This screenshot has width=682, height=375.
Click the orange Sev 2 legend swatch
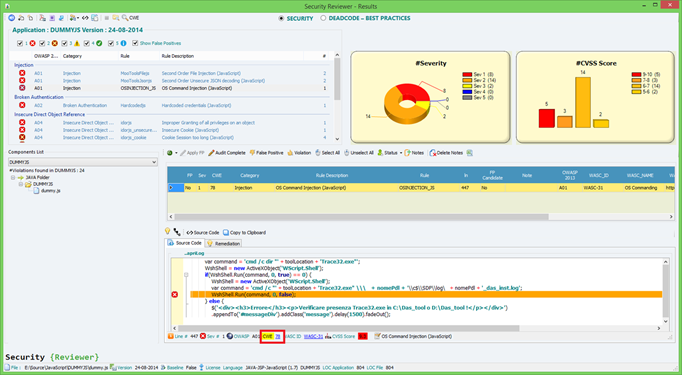pos(467,80)
